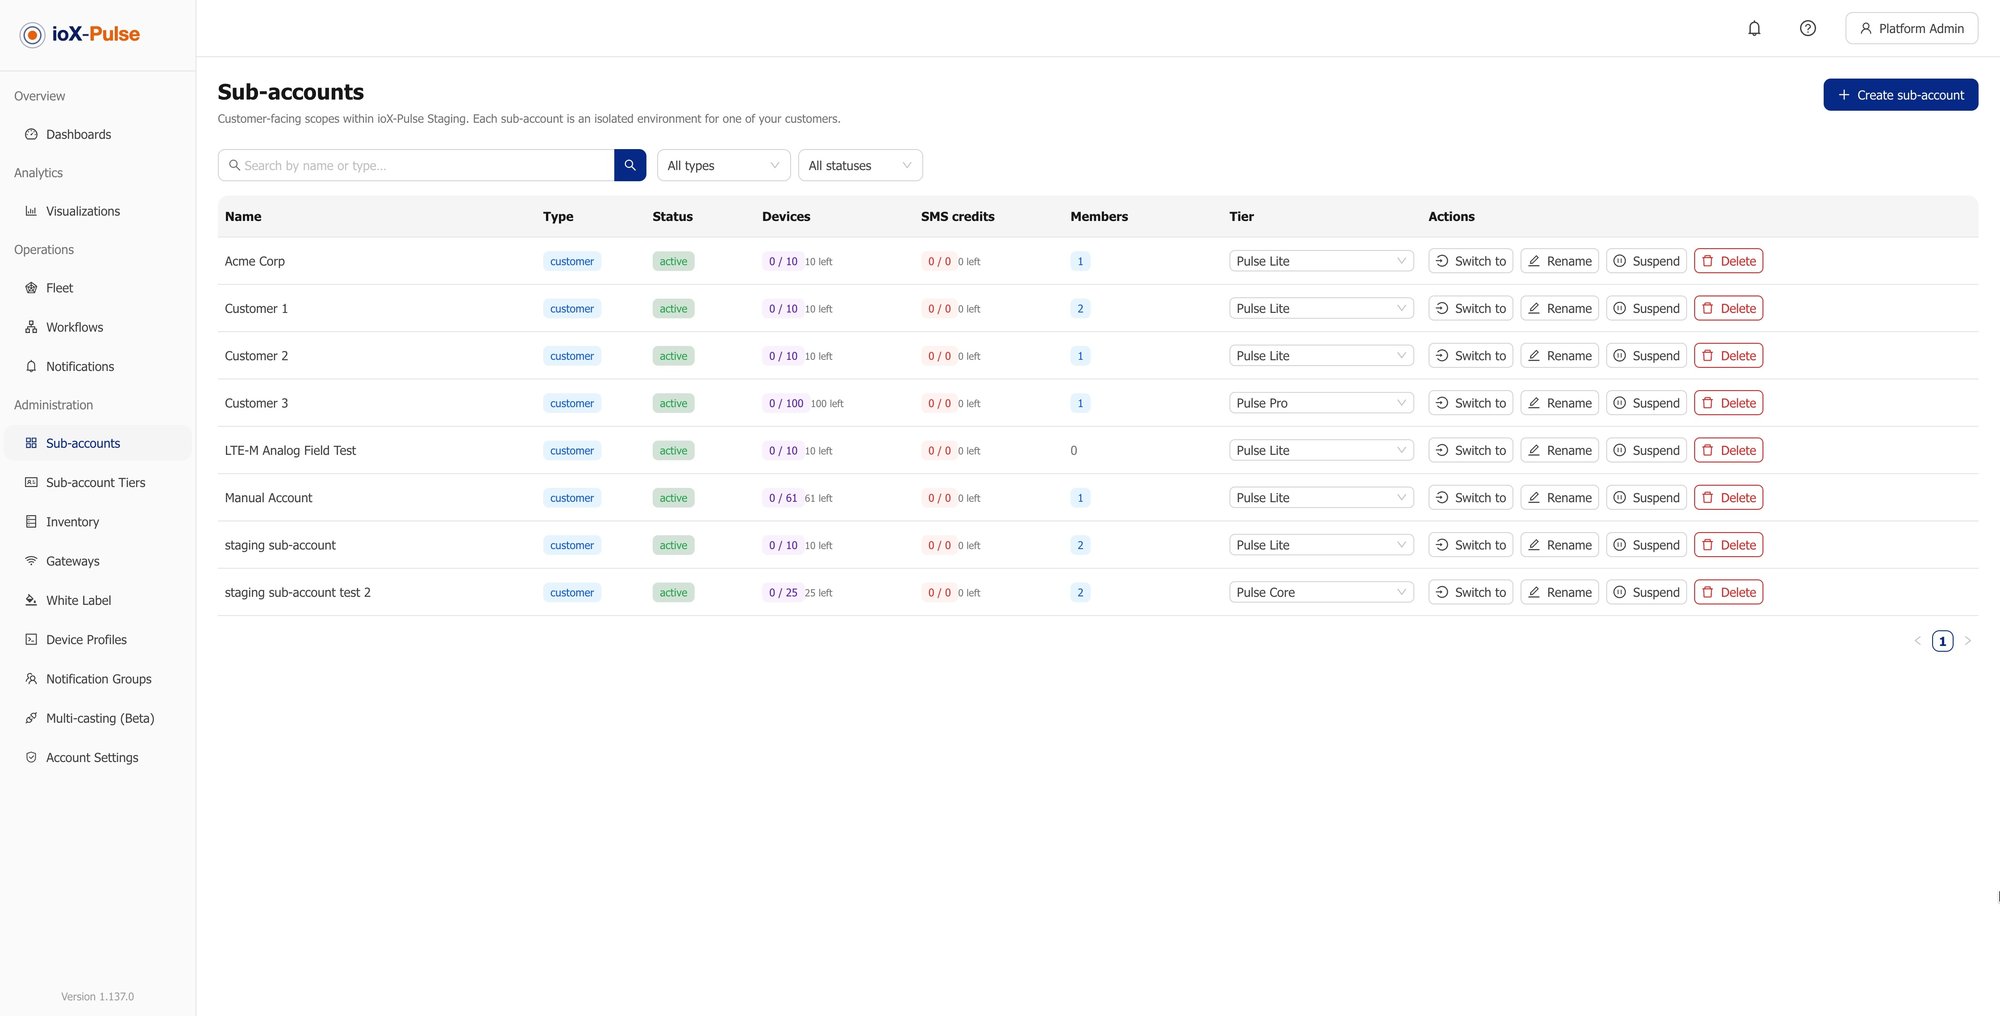
Task: Open the notifications bell icon
Action: click(1754, 28)
